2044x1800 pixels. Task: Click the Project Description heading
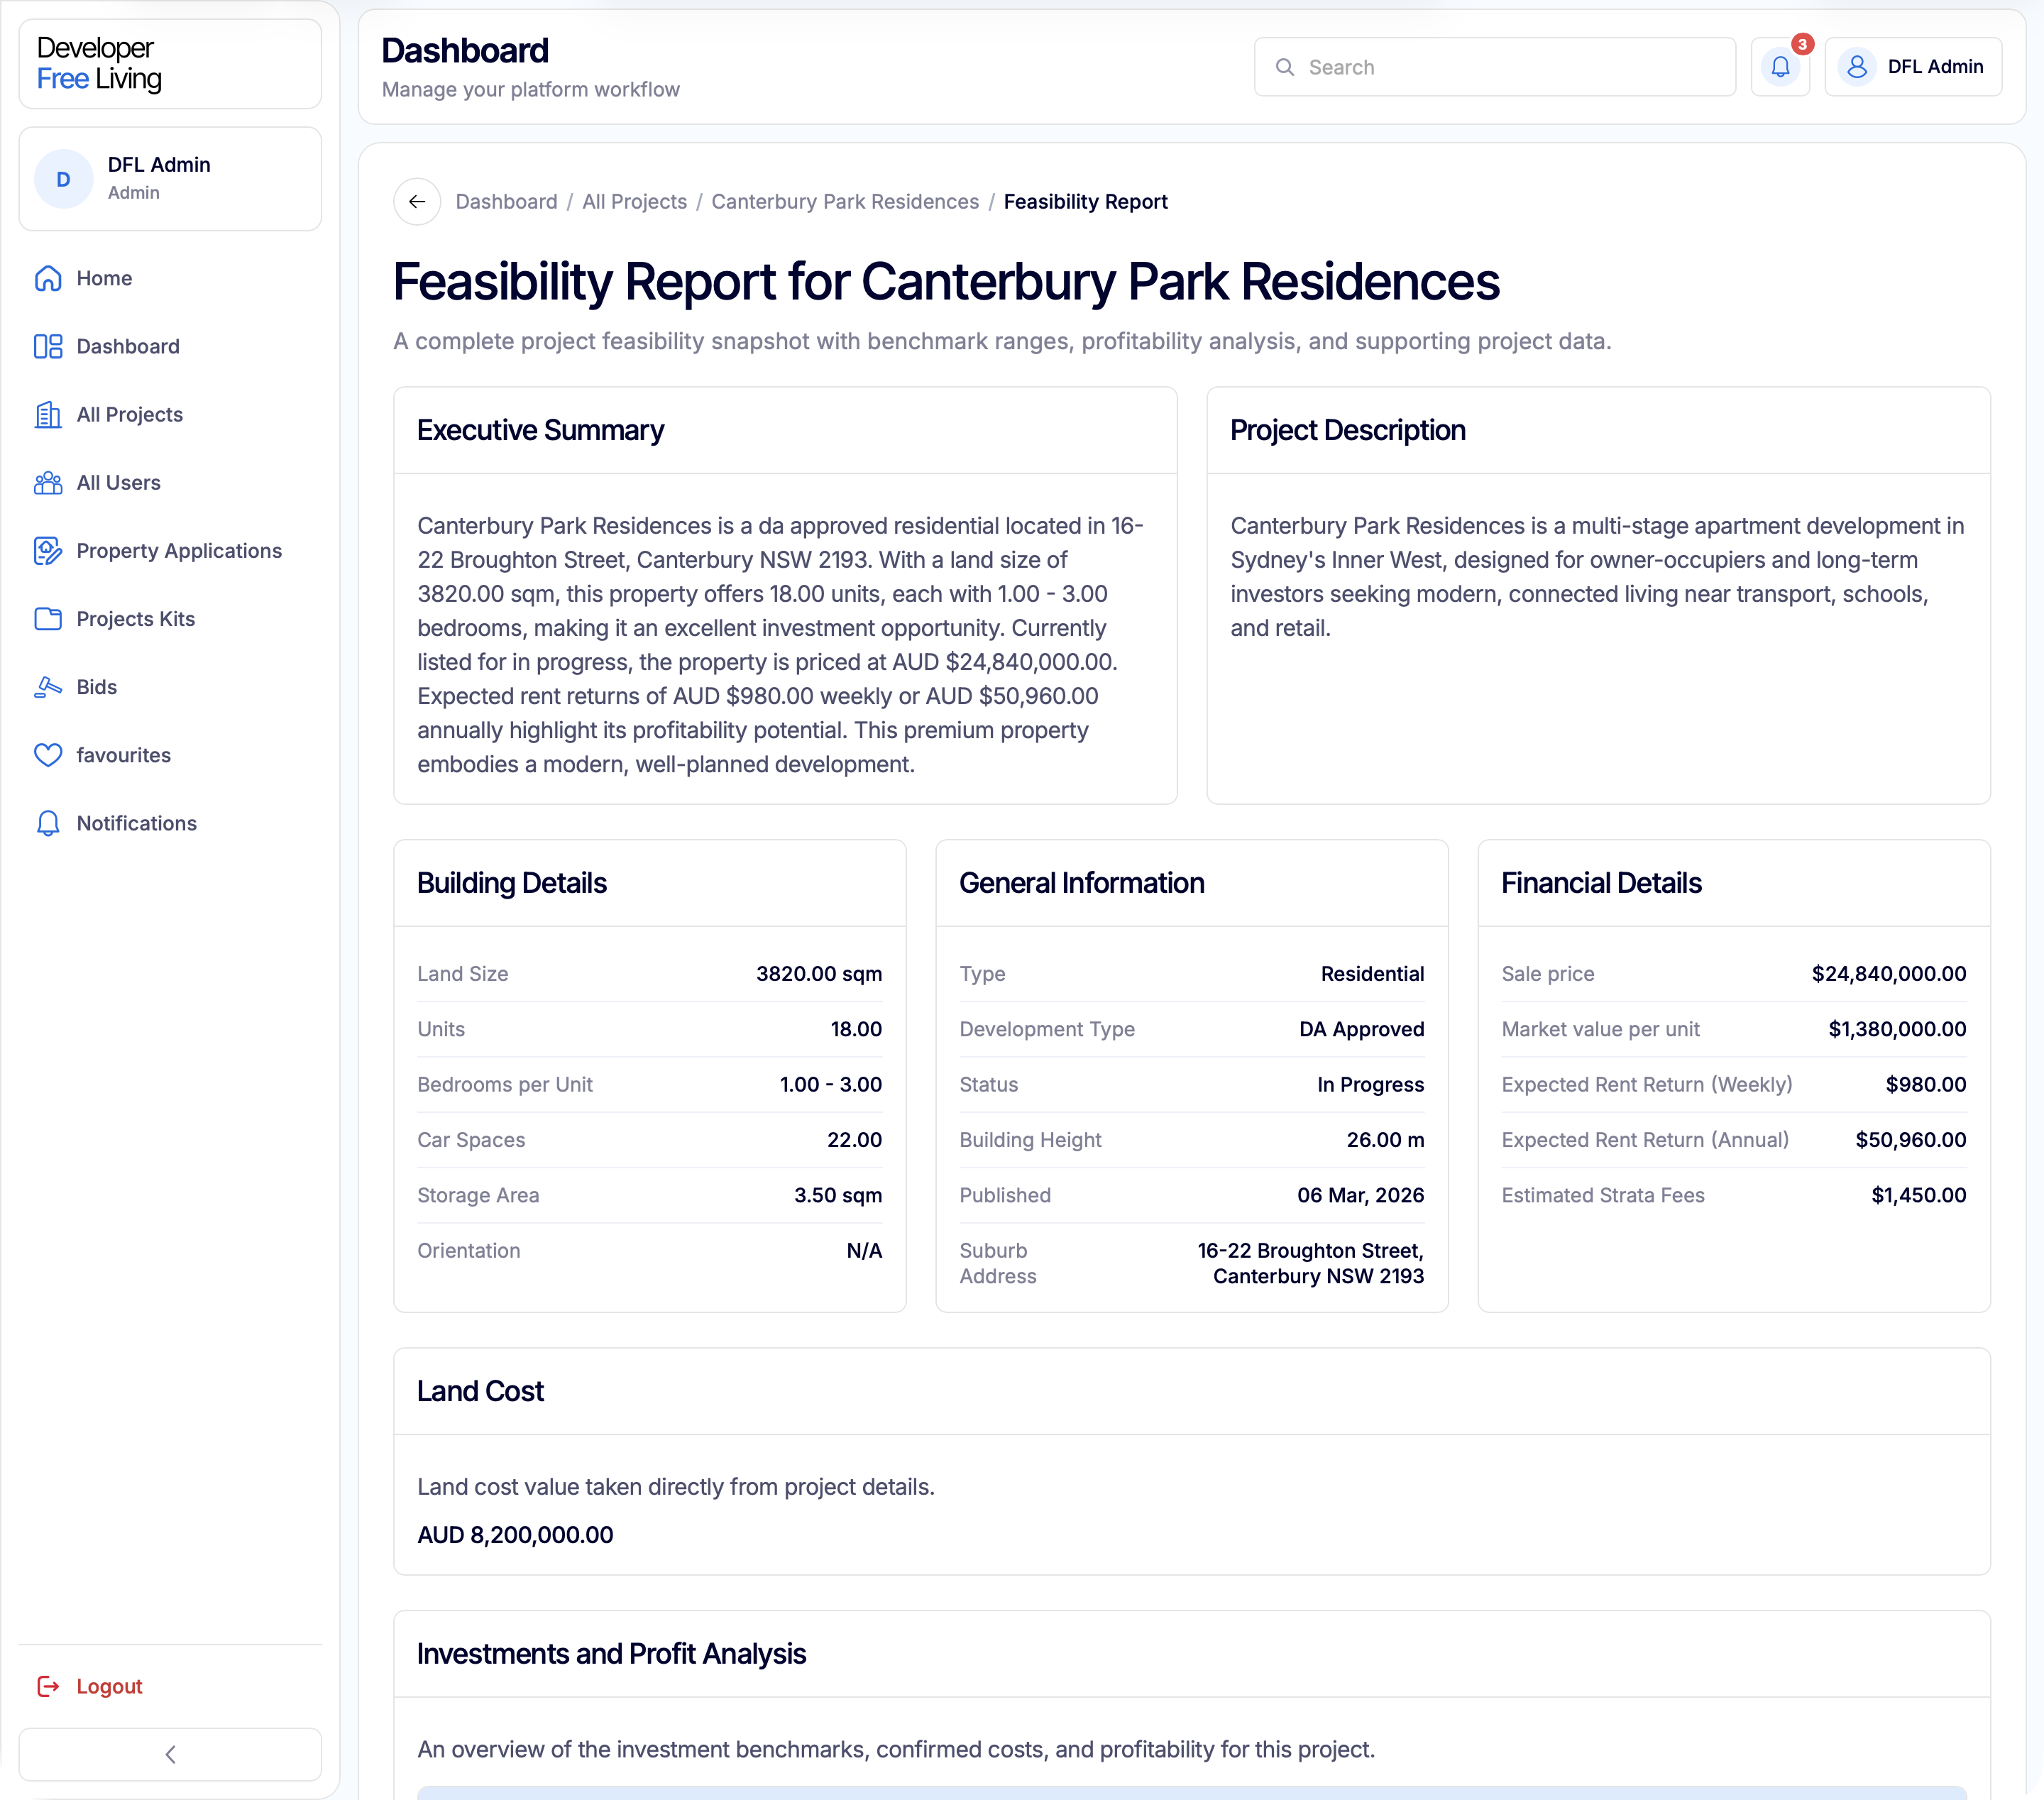[1347, 430]
